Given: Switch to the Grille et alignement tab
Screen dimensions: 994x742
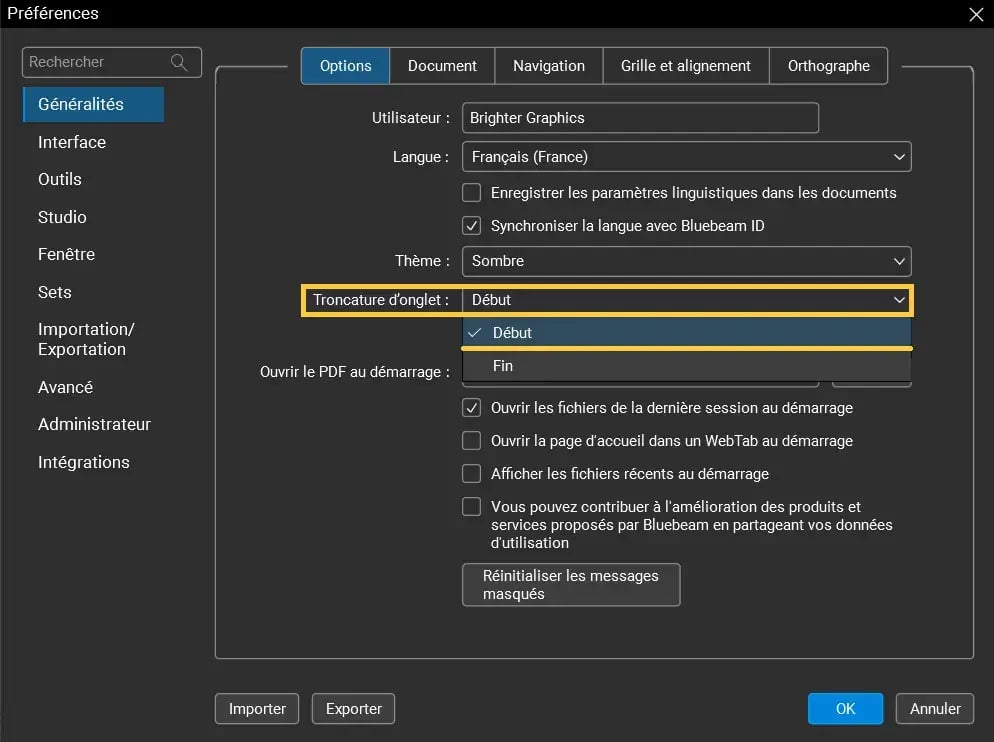Looking at the screenshot, I should pyautogui.click(x=685, y=65).
